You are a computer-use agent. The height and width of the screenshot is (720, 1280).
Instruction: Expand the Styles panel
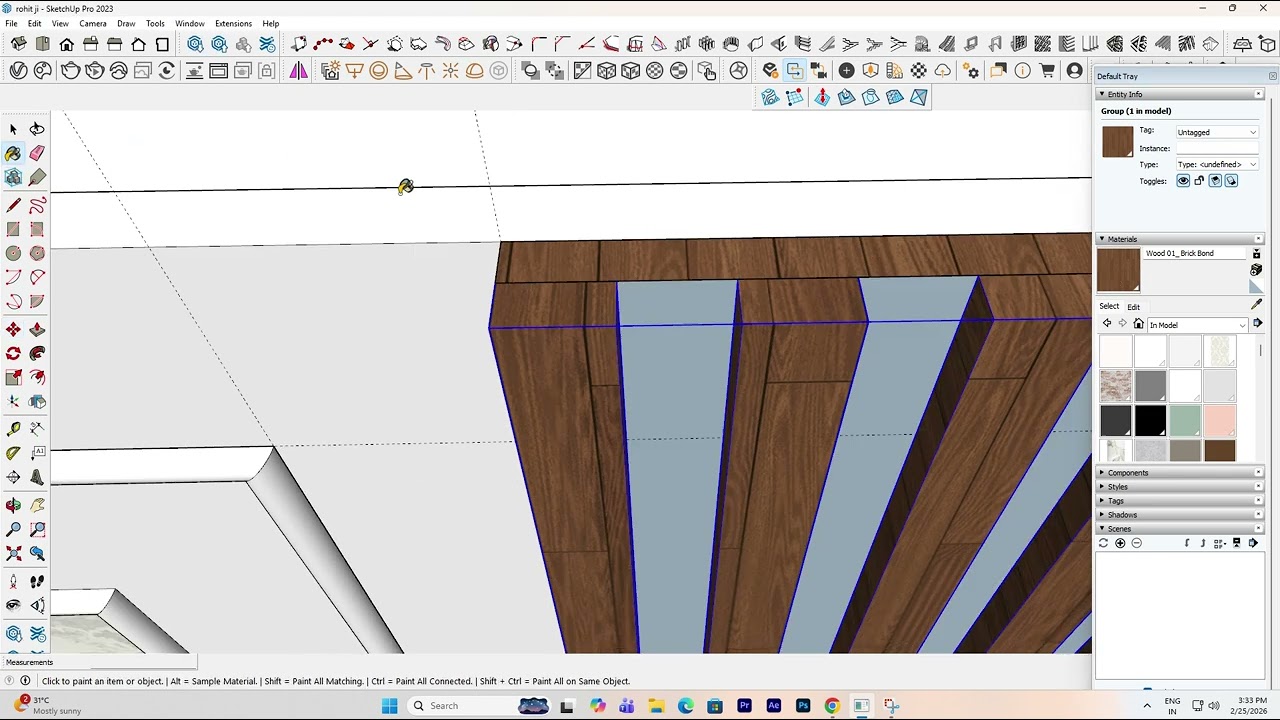click(1180, 487)
